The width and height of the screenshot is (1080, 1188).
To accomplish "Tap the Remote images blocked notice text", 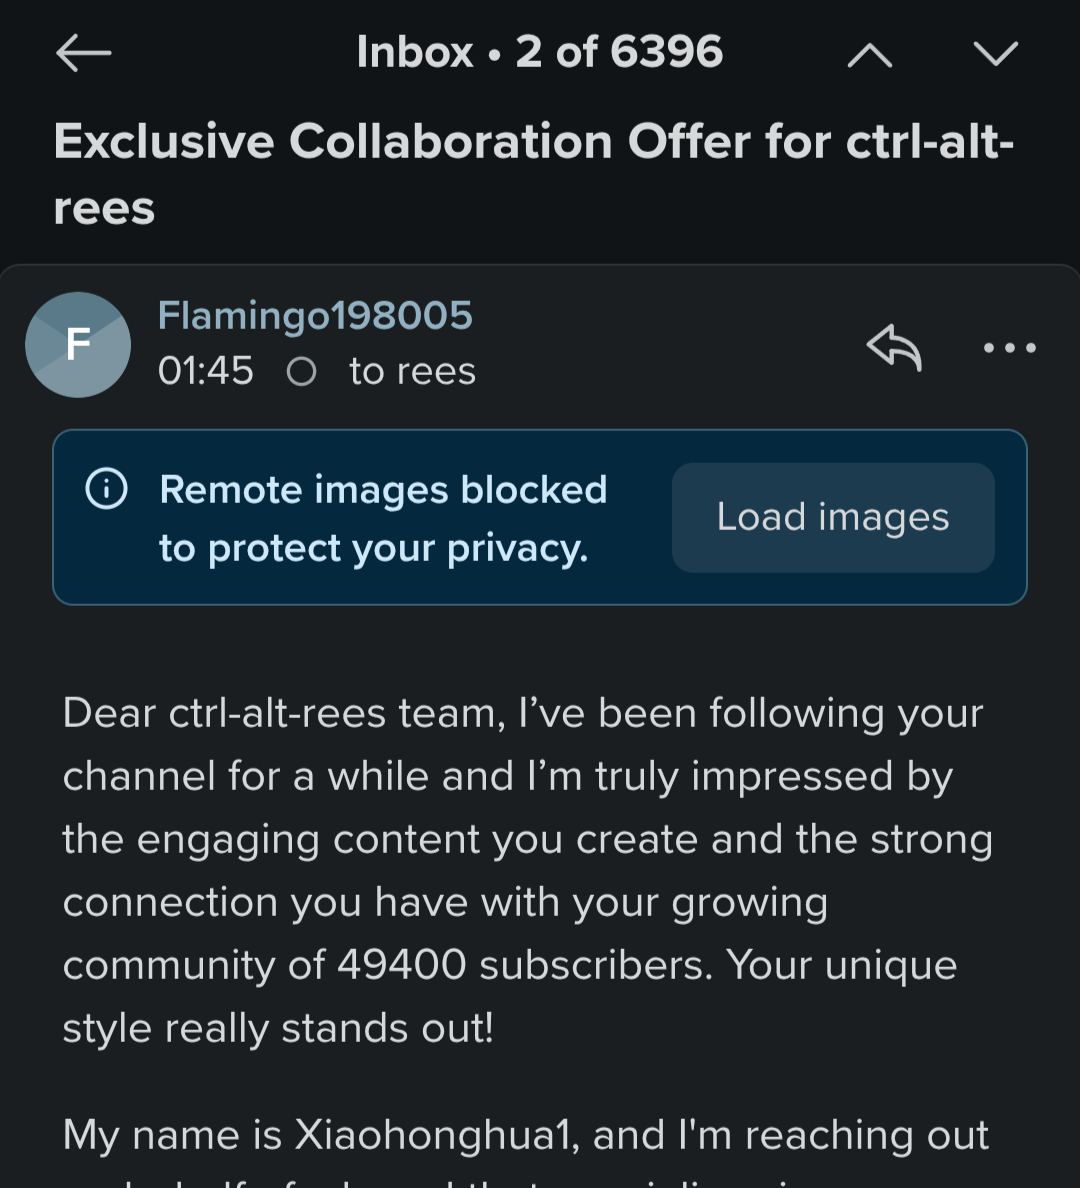I will pos(383,518).
